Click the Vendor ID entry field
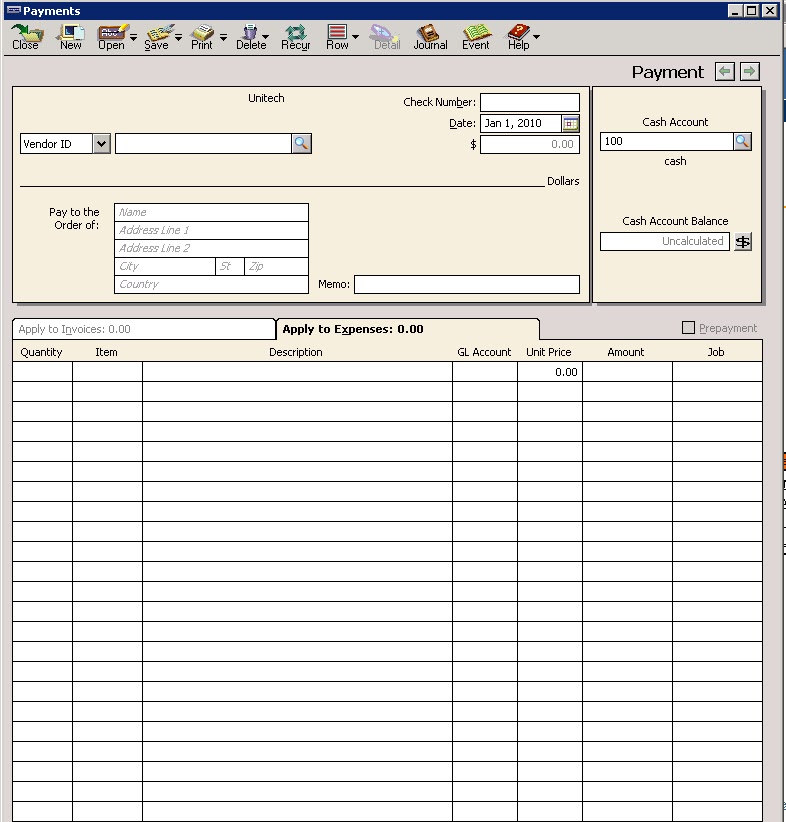The height and width of the screenshot is (822, 786). (x=203, y=144)
